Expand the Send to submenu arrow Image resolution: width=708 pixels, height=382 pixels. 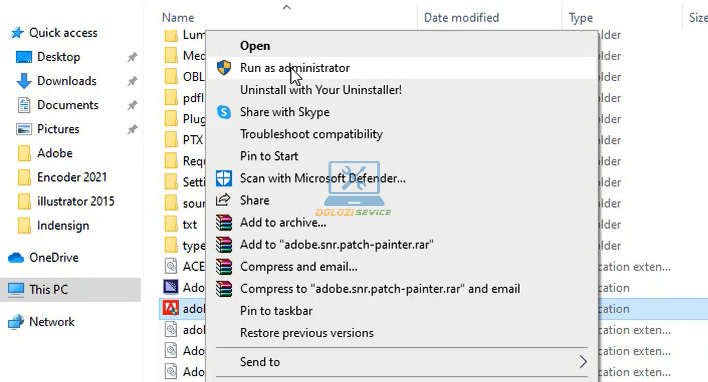coord(583,362)
